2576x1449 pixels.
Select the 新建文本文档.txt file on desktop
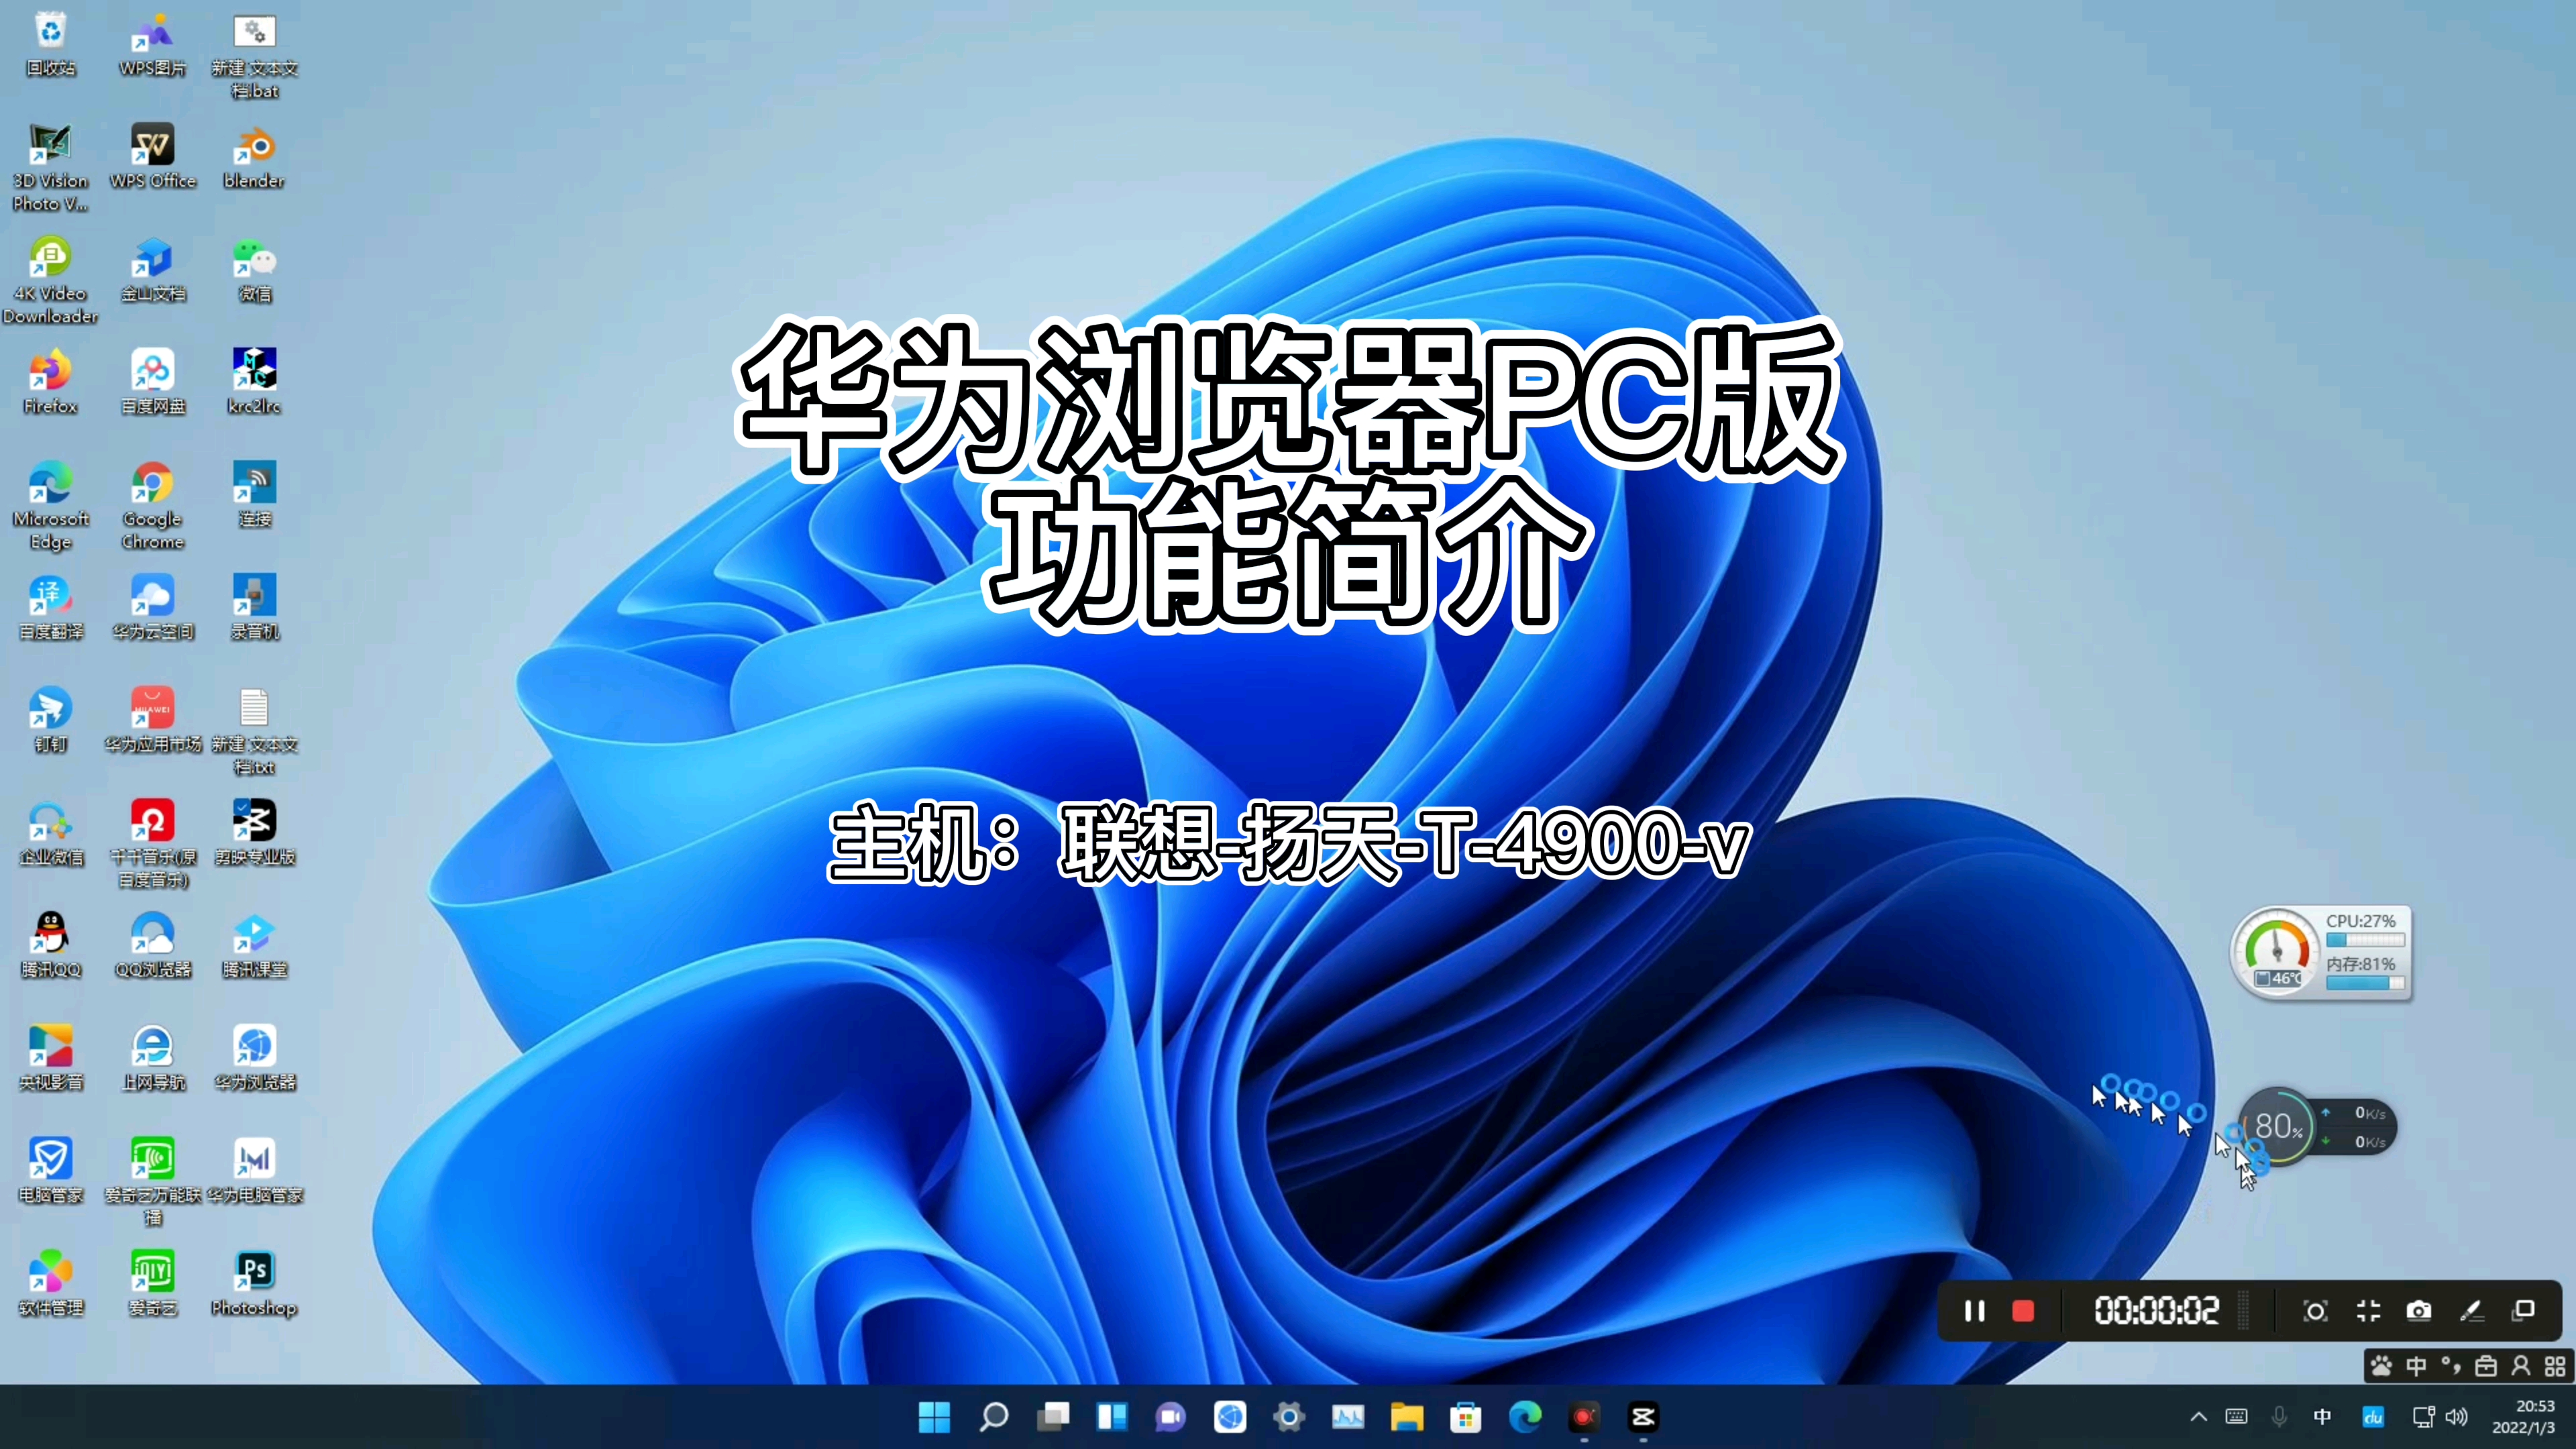coord(254,731)
